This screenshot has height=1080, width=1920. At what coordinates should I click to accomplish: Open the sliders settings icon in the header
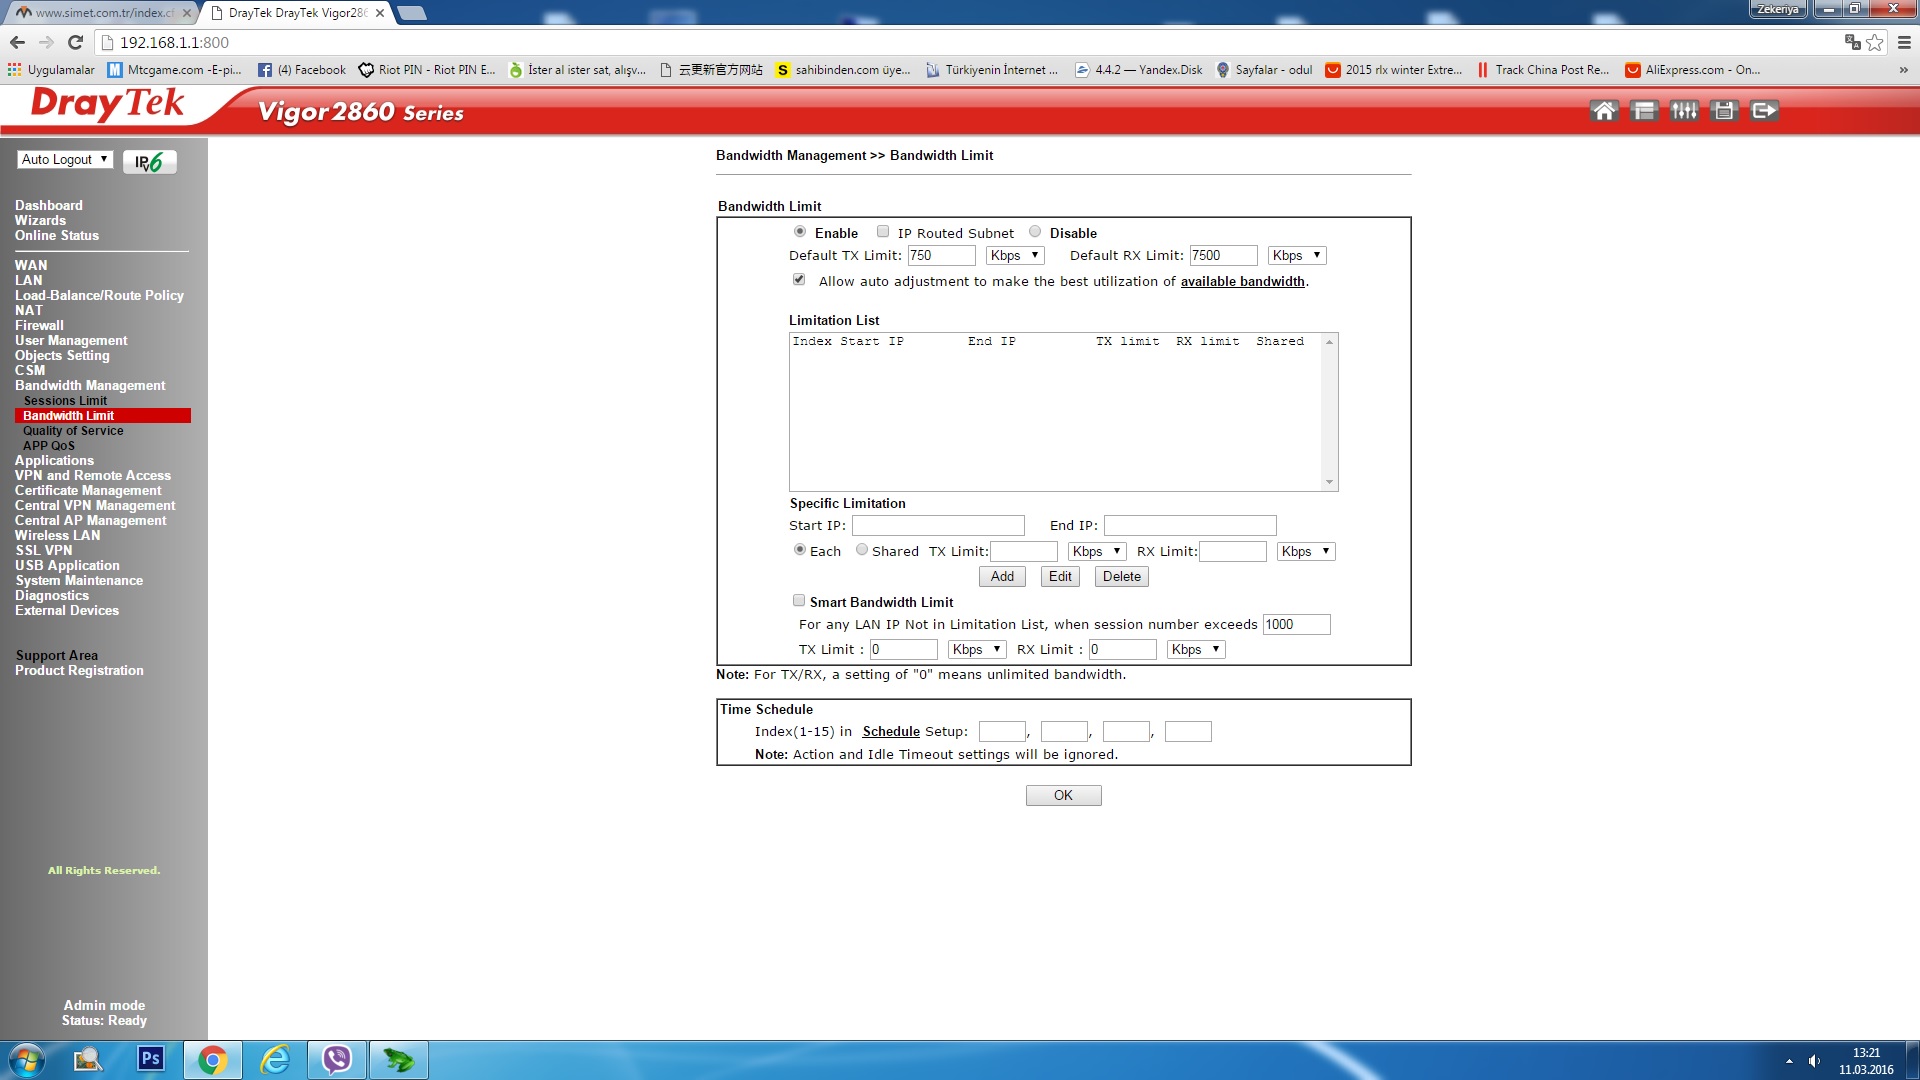point(1684,111)
